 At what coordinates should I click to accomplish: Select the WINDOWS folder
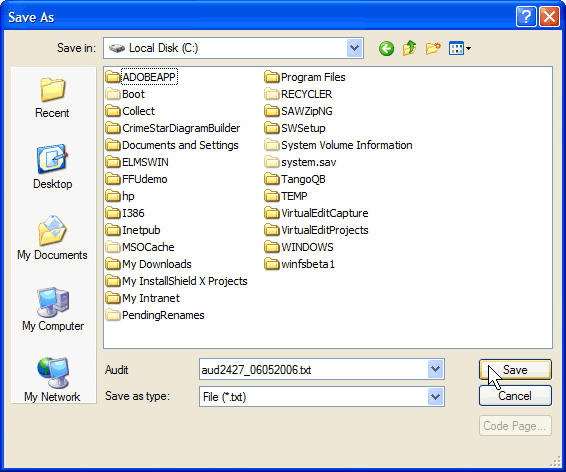299,247
